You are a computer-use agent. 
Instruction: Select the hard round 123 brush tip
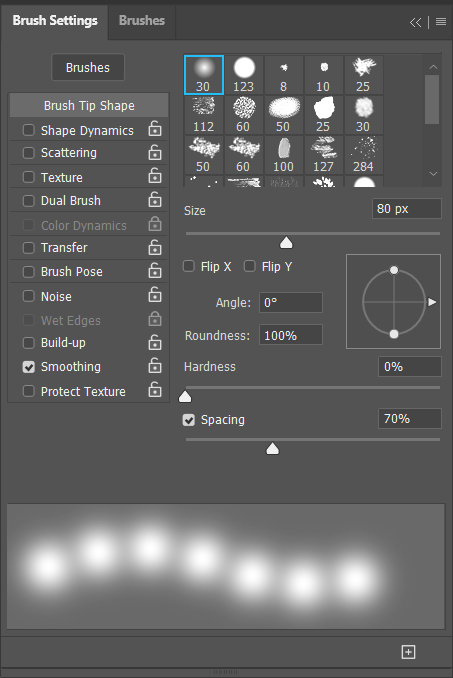point(244,75)
